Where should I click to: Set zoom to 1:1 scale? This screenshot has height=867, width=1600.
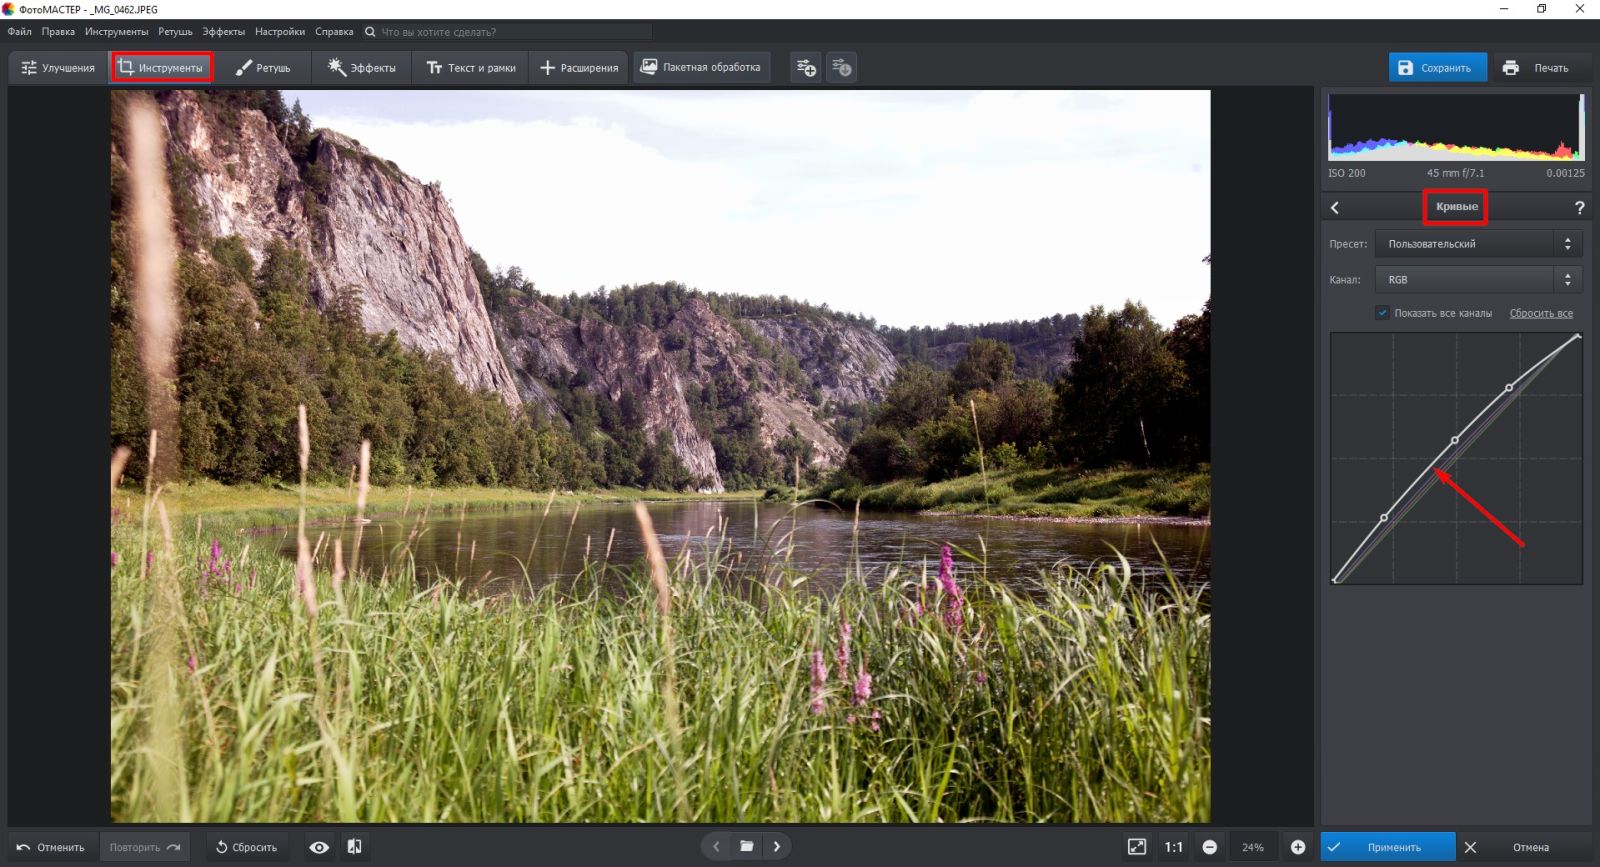pos(1173,847)
